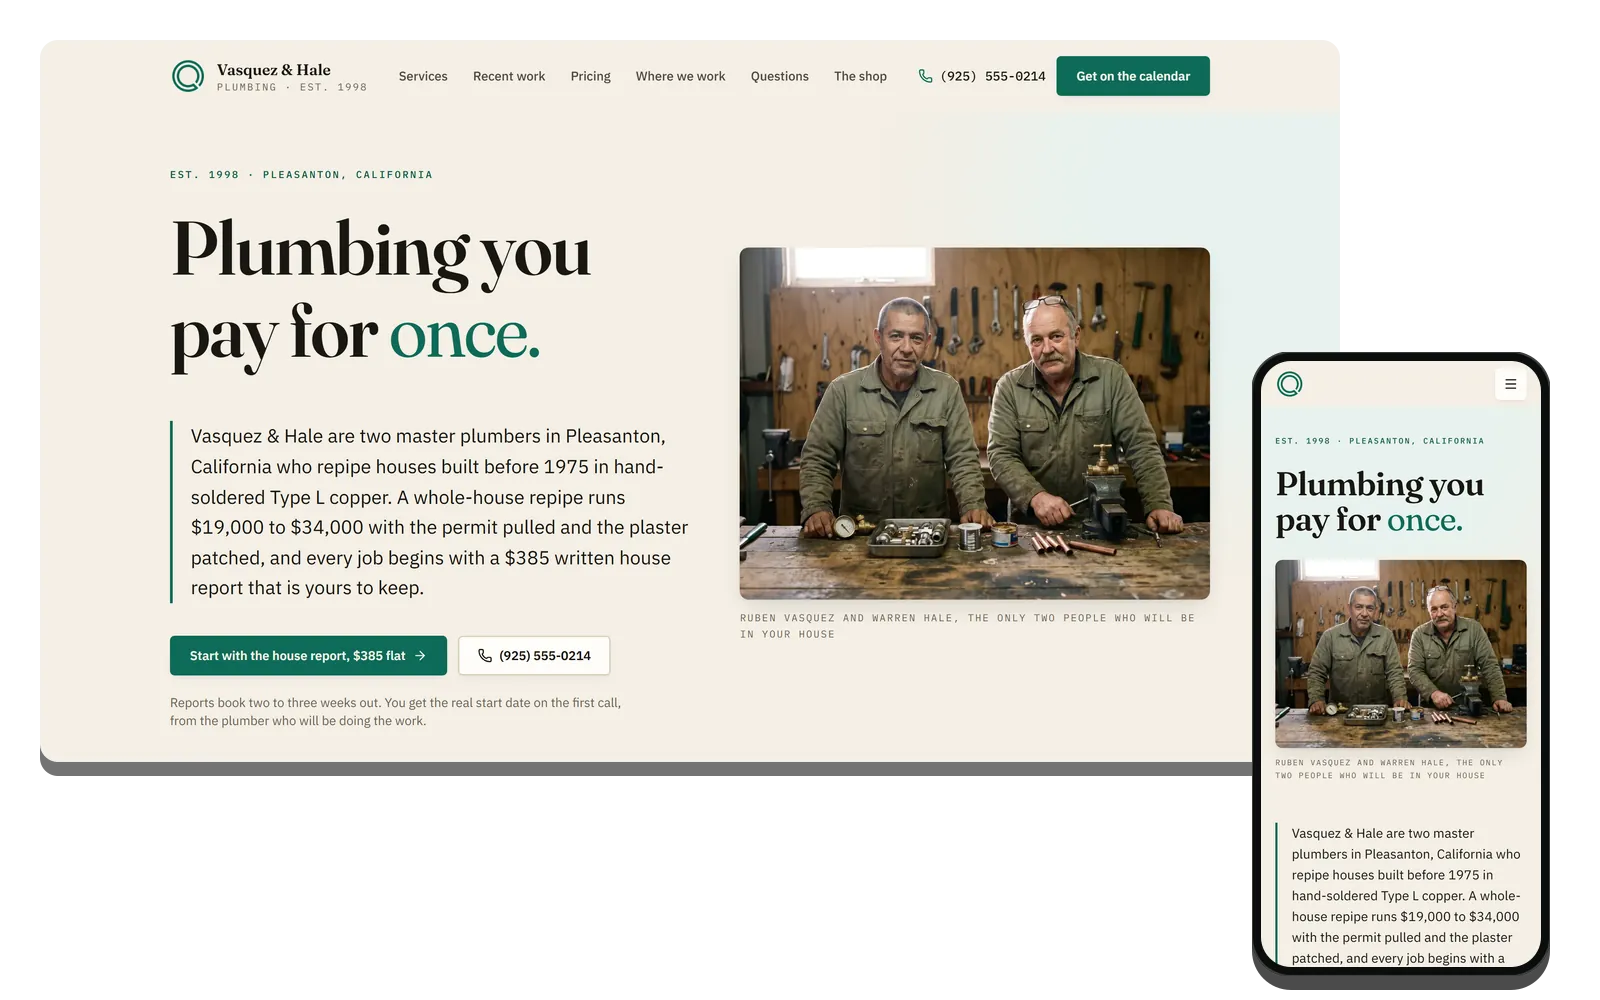Click the 'PLUMBING · EST. 1998' tagline under the logo
The height and width of the screenshot is (1000, 1600).
tap(292, 88)
